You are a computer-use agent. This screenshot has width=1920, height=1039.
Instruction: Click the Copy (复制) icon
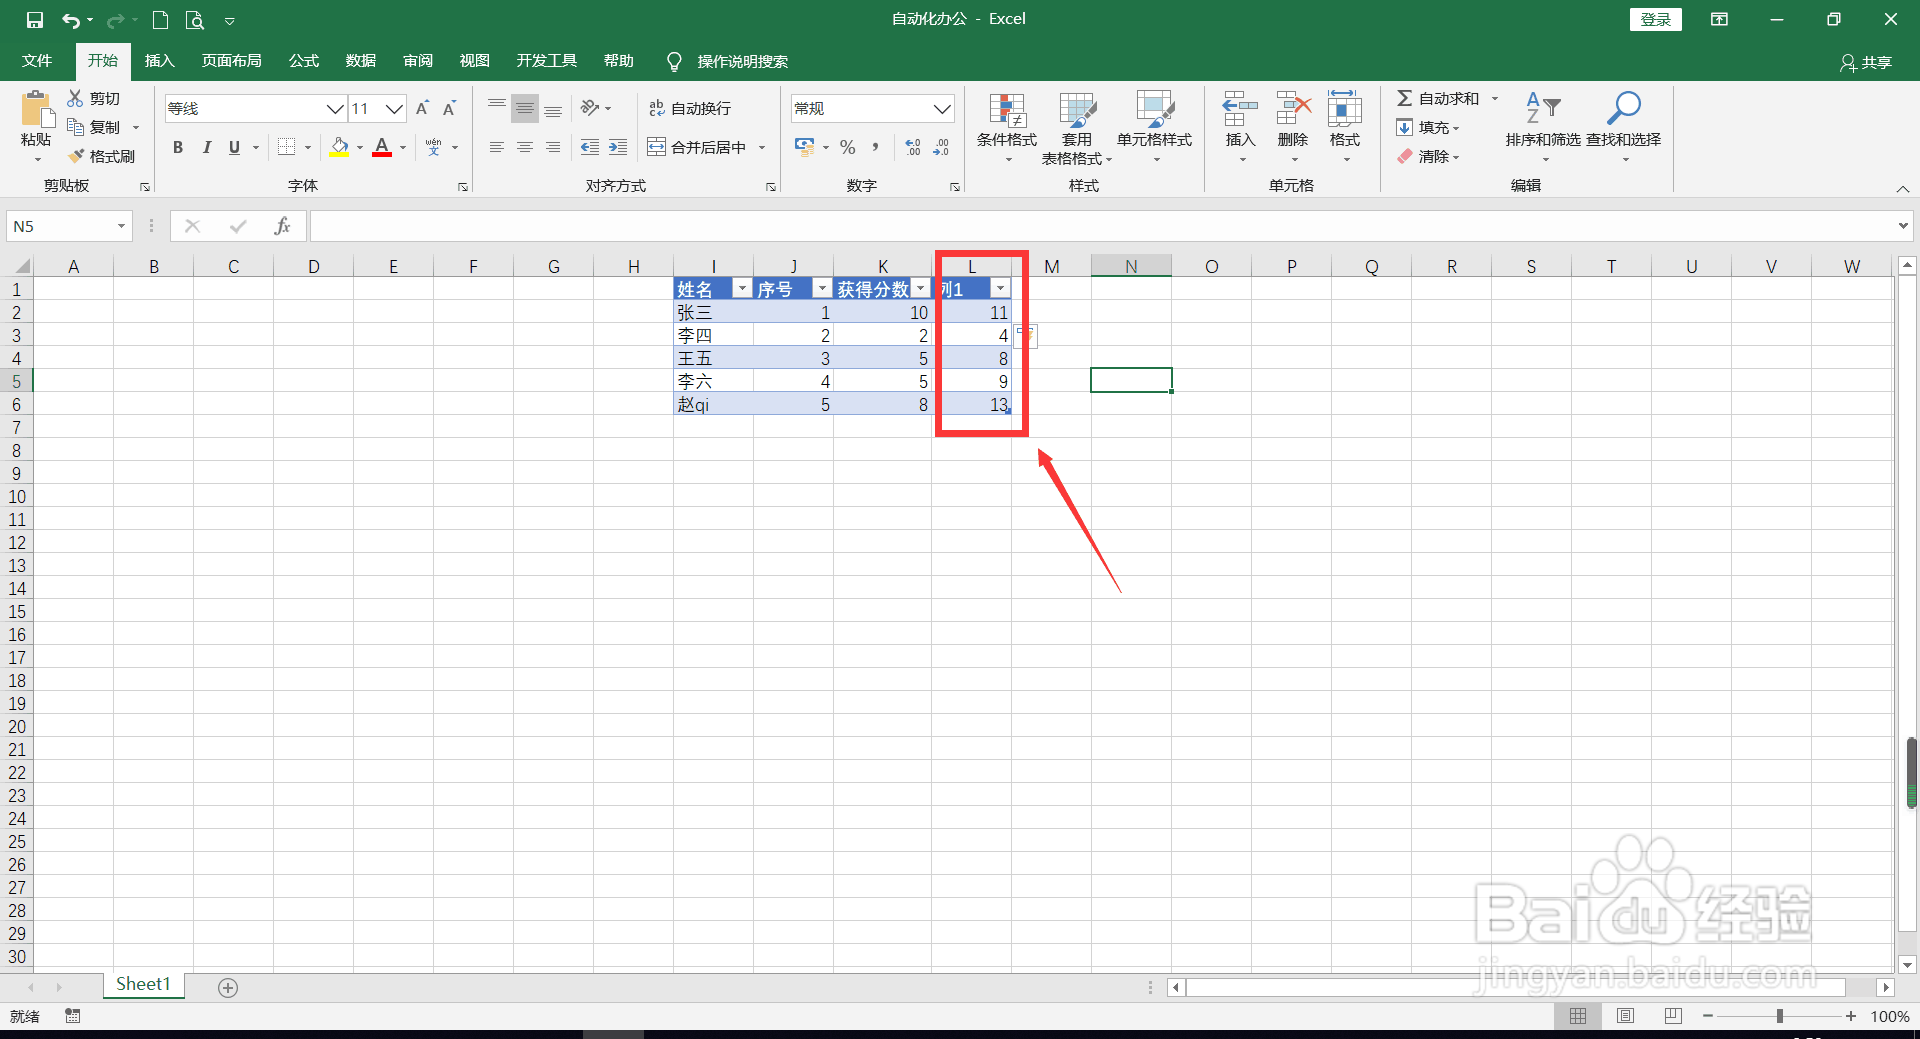76,127
